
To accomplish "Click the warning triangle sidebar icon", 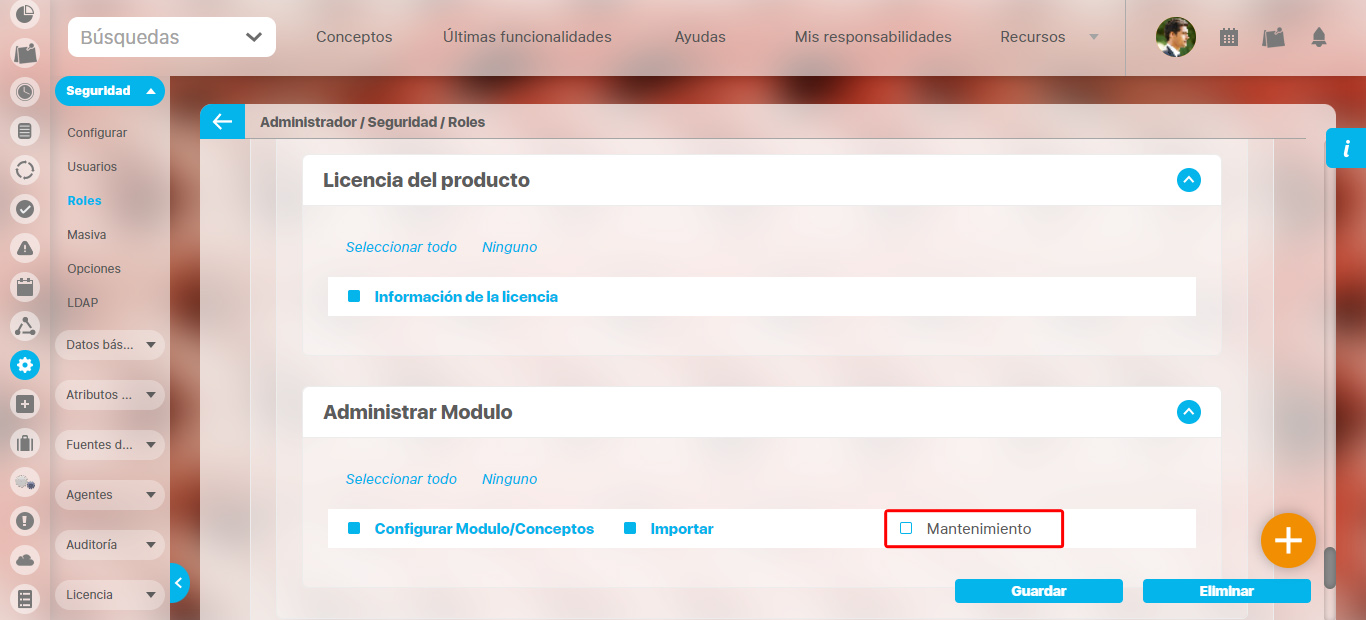I will click(x=25, y=248).
